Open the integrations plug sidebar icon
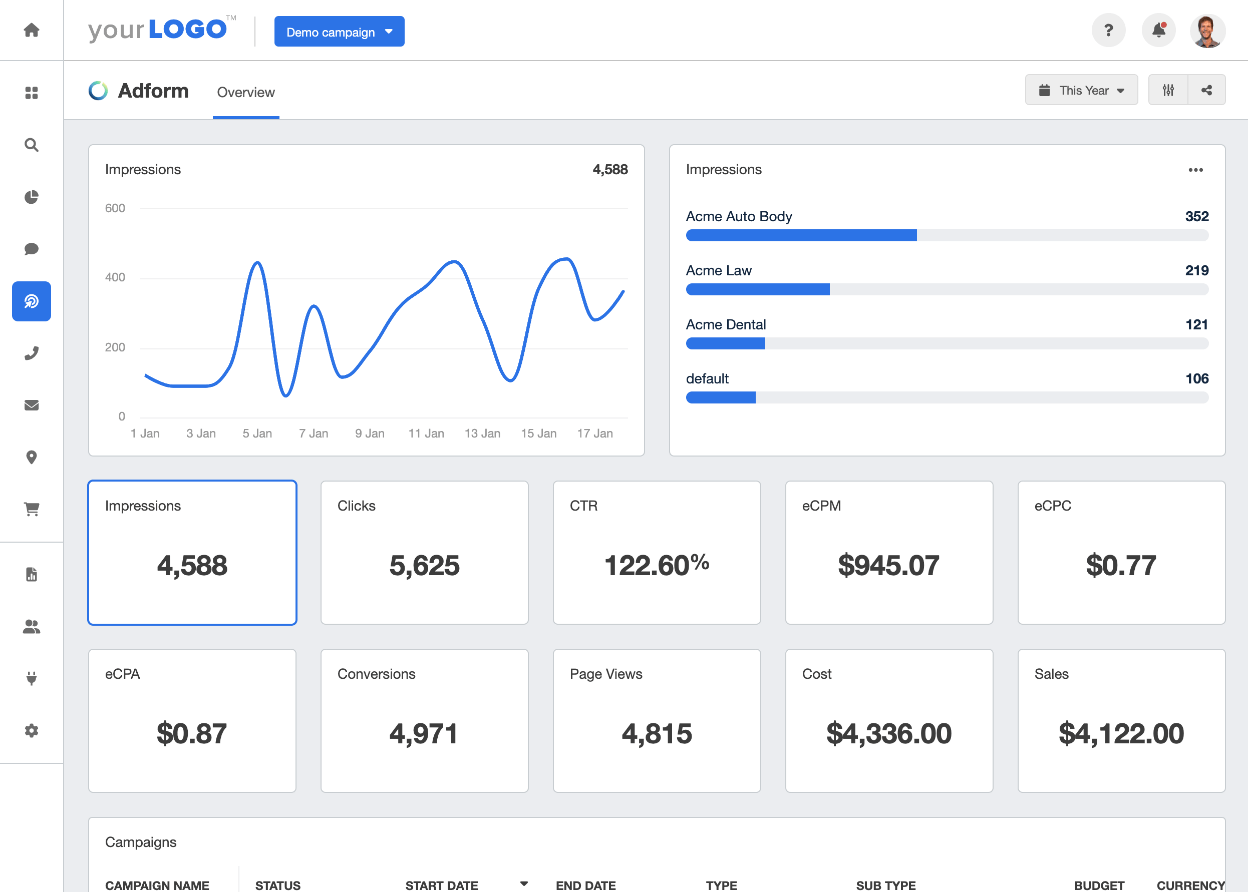 pyautogui.click(x=31, y=679)
